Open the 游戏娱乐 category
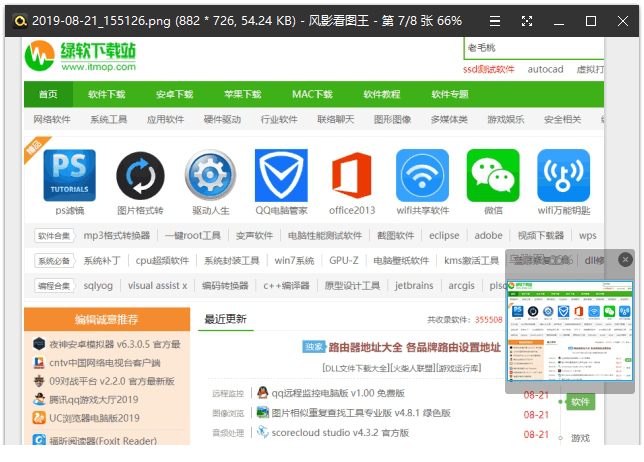The width and height of the screenshot is (644, 462). (506, 120)
